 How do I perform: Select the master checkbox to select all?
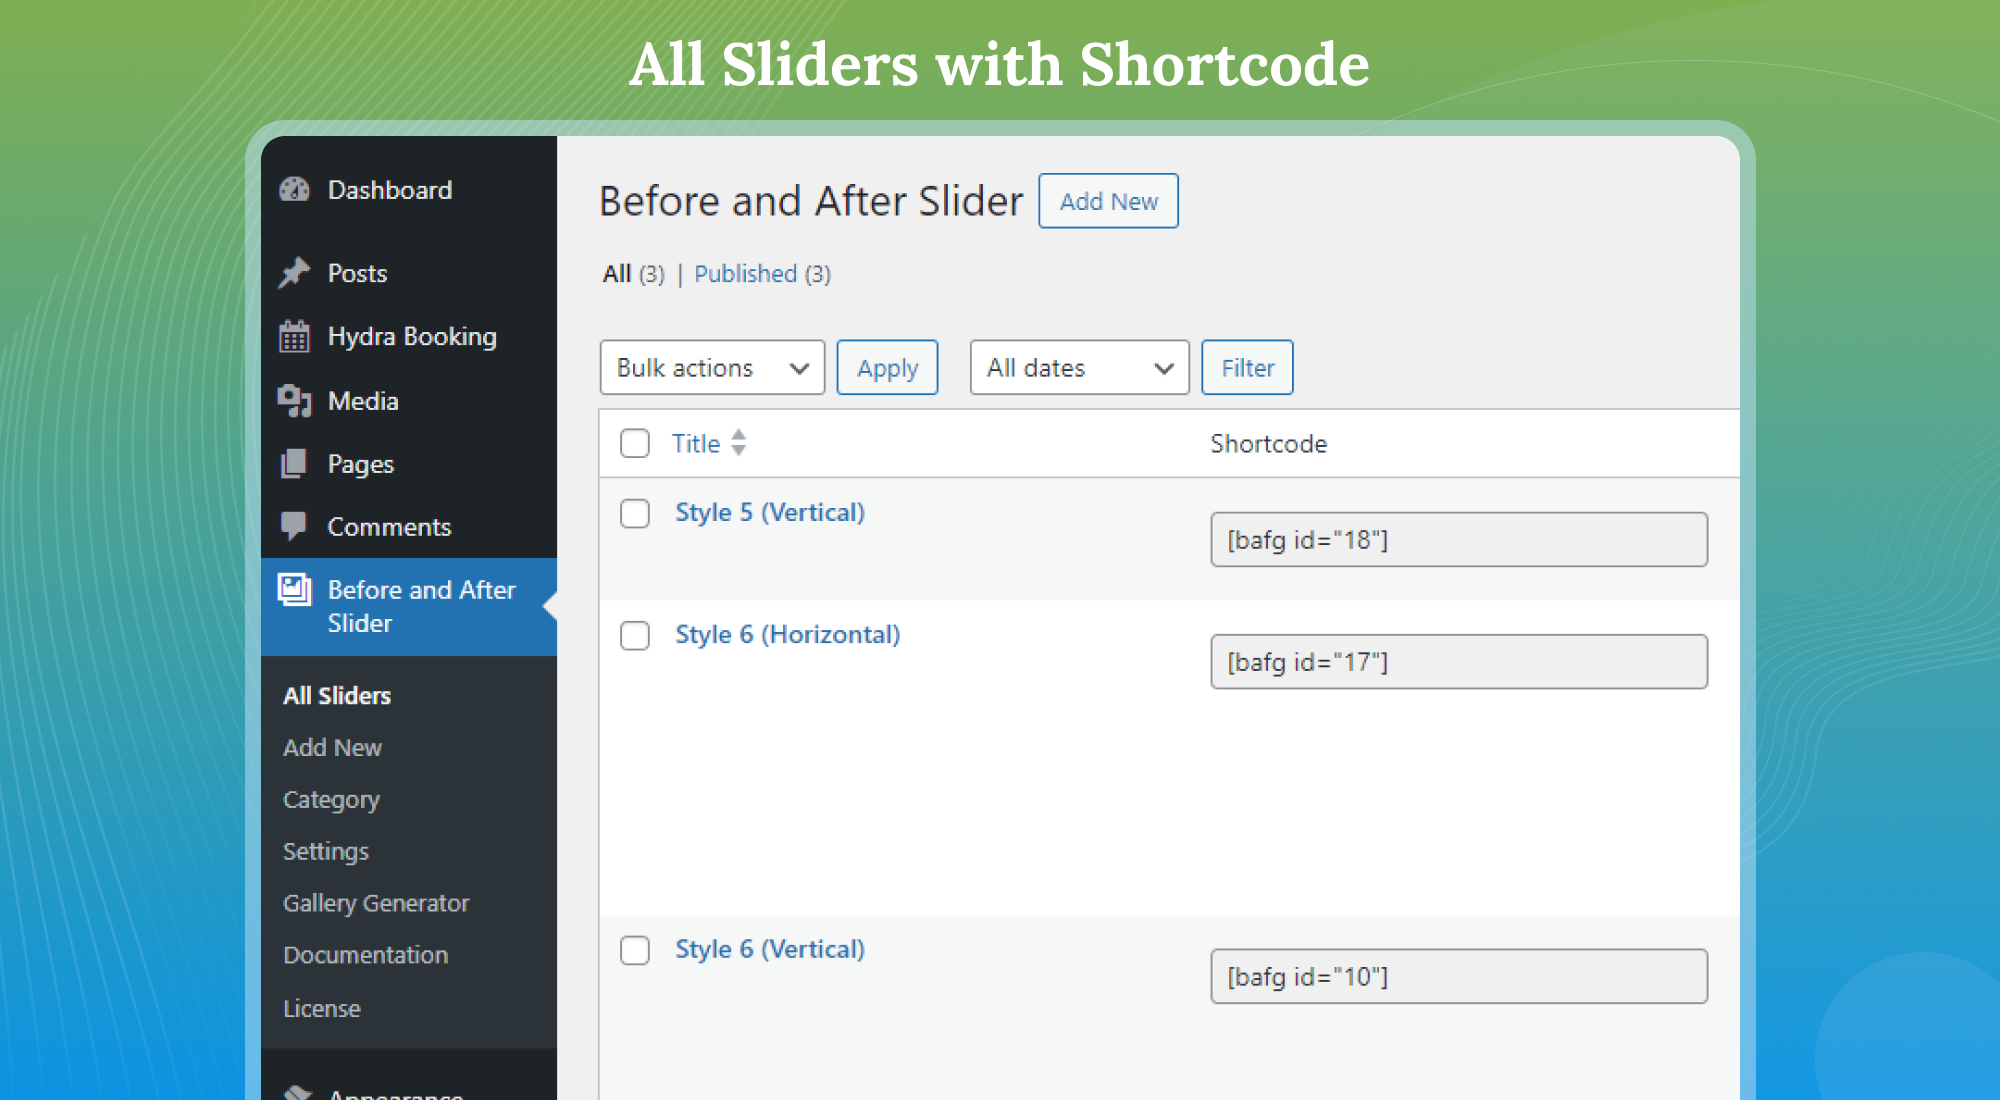coord(635,443)
